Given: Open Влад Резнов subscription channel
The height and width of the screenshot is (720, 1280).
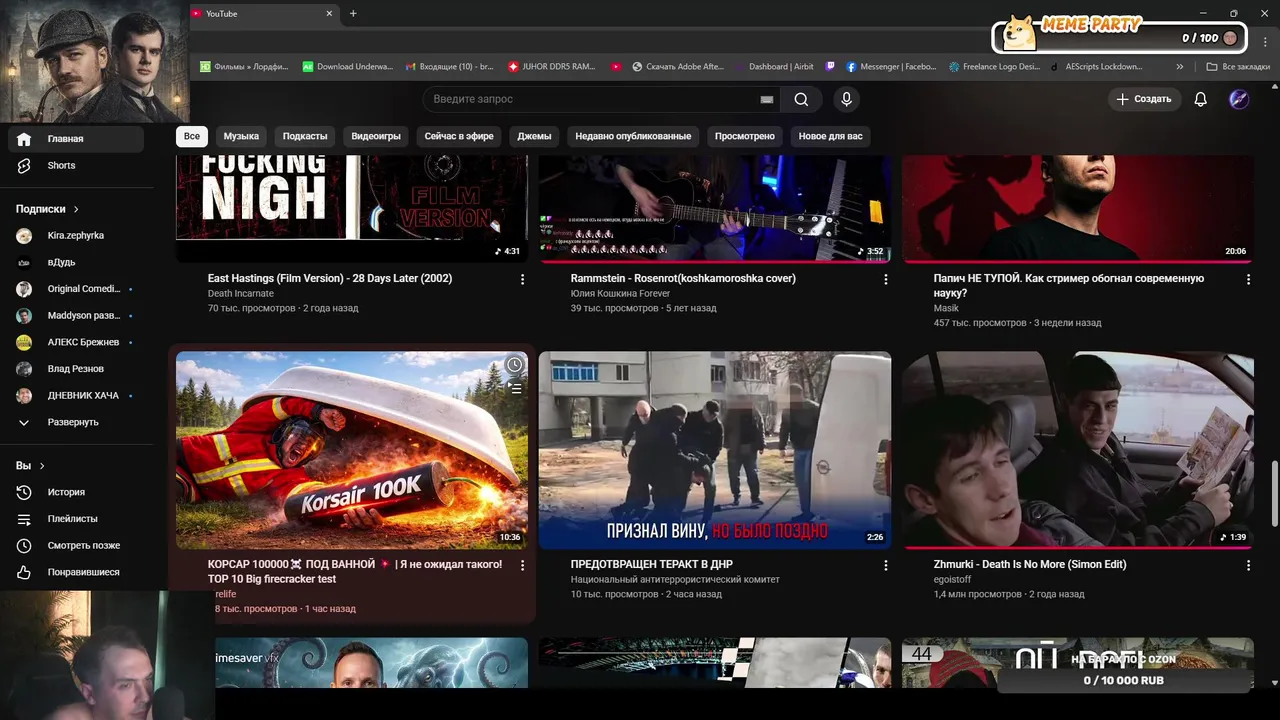Looking at the screenshot, I should tap(76, 369).
